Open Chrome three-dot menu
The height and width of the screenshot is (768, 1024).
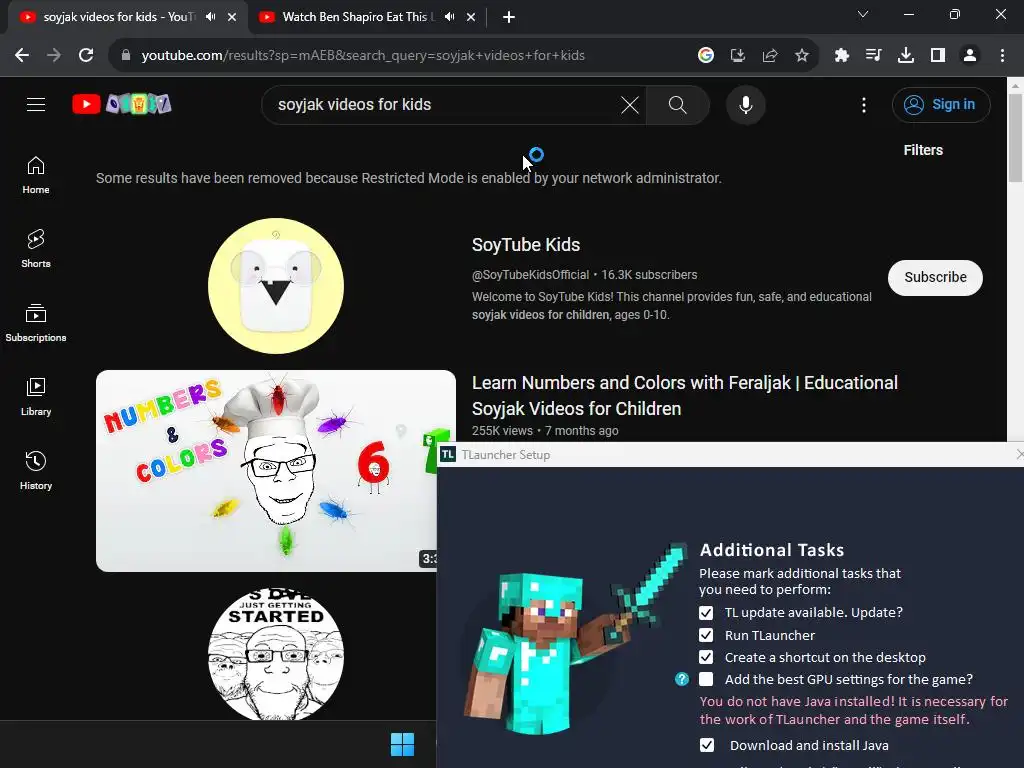click(x=1002, y=56)
